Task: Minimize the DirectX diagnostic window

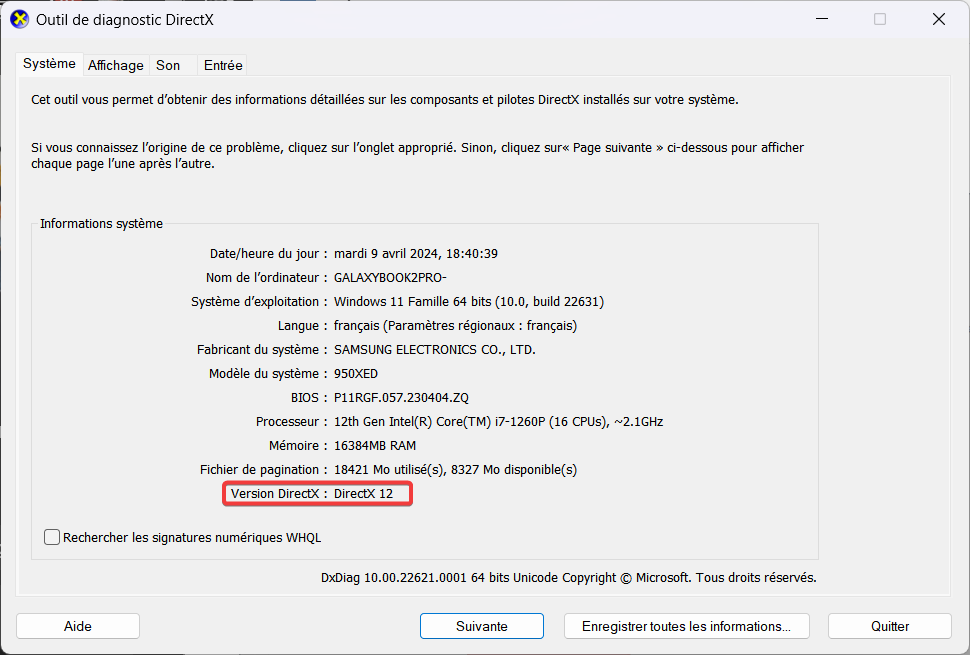Action: [x=822, y=19]
